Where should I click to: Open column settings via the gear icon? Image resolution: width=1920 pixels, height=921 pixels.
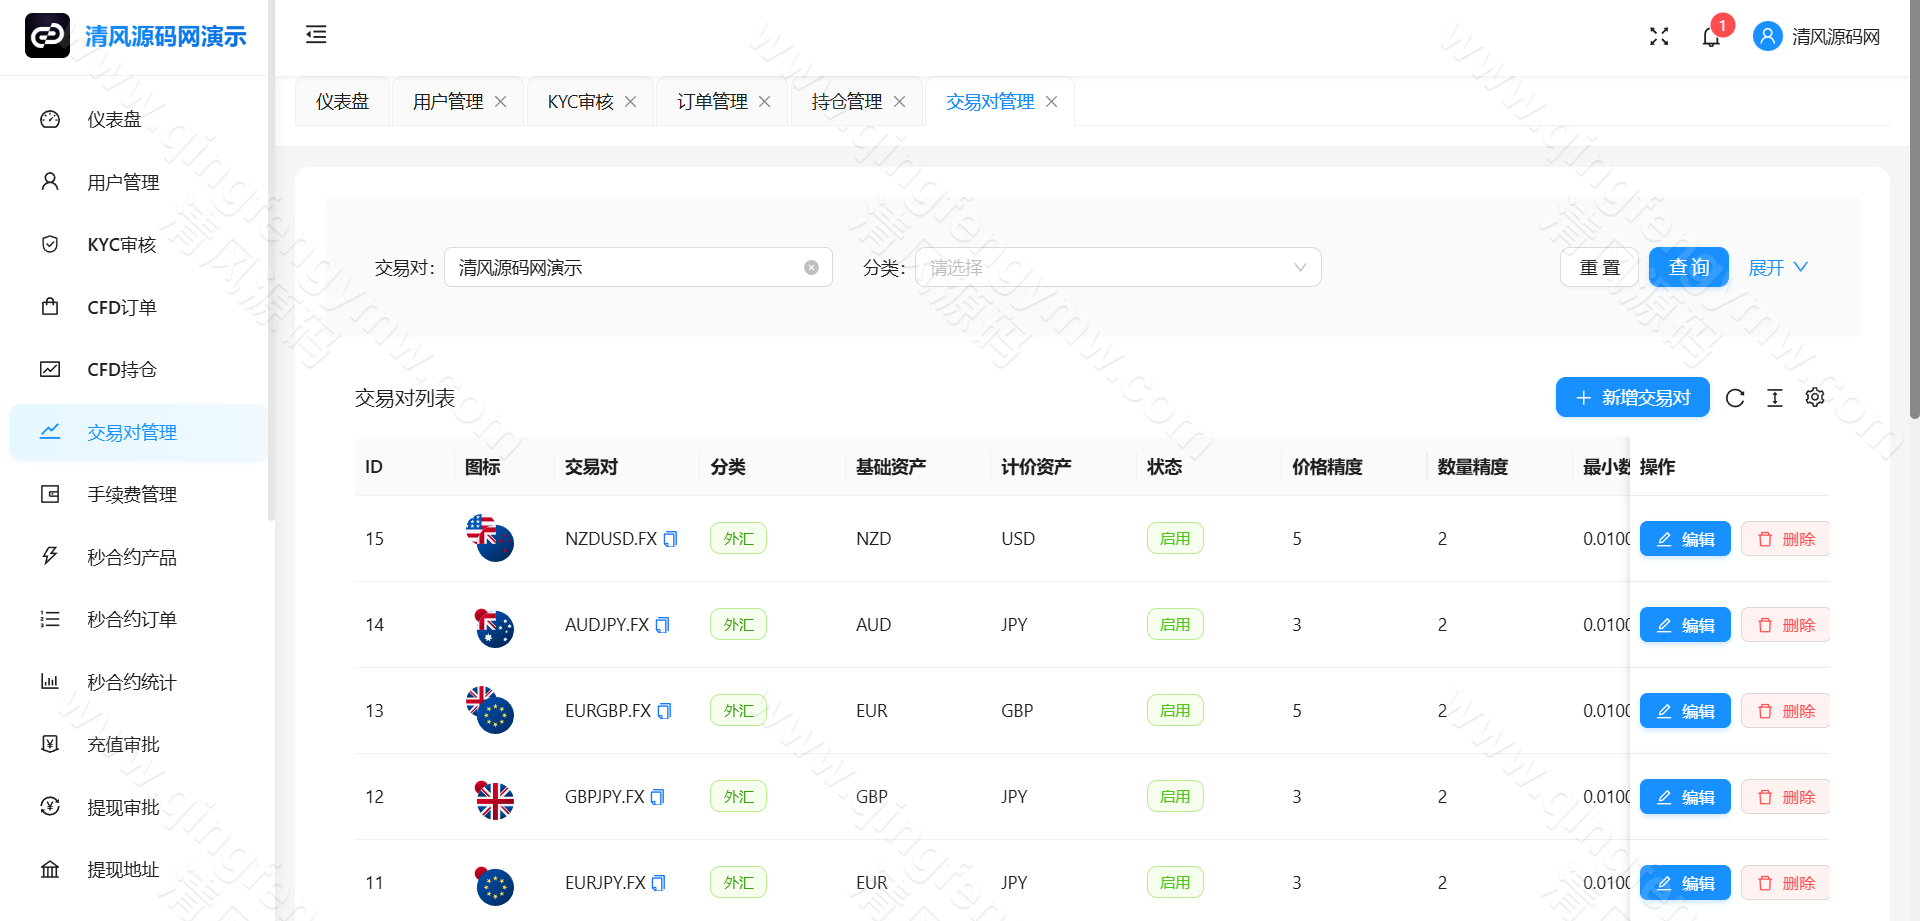pos(1815,397)
